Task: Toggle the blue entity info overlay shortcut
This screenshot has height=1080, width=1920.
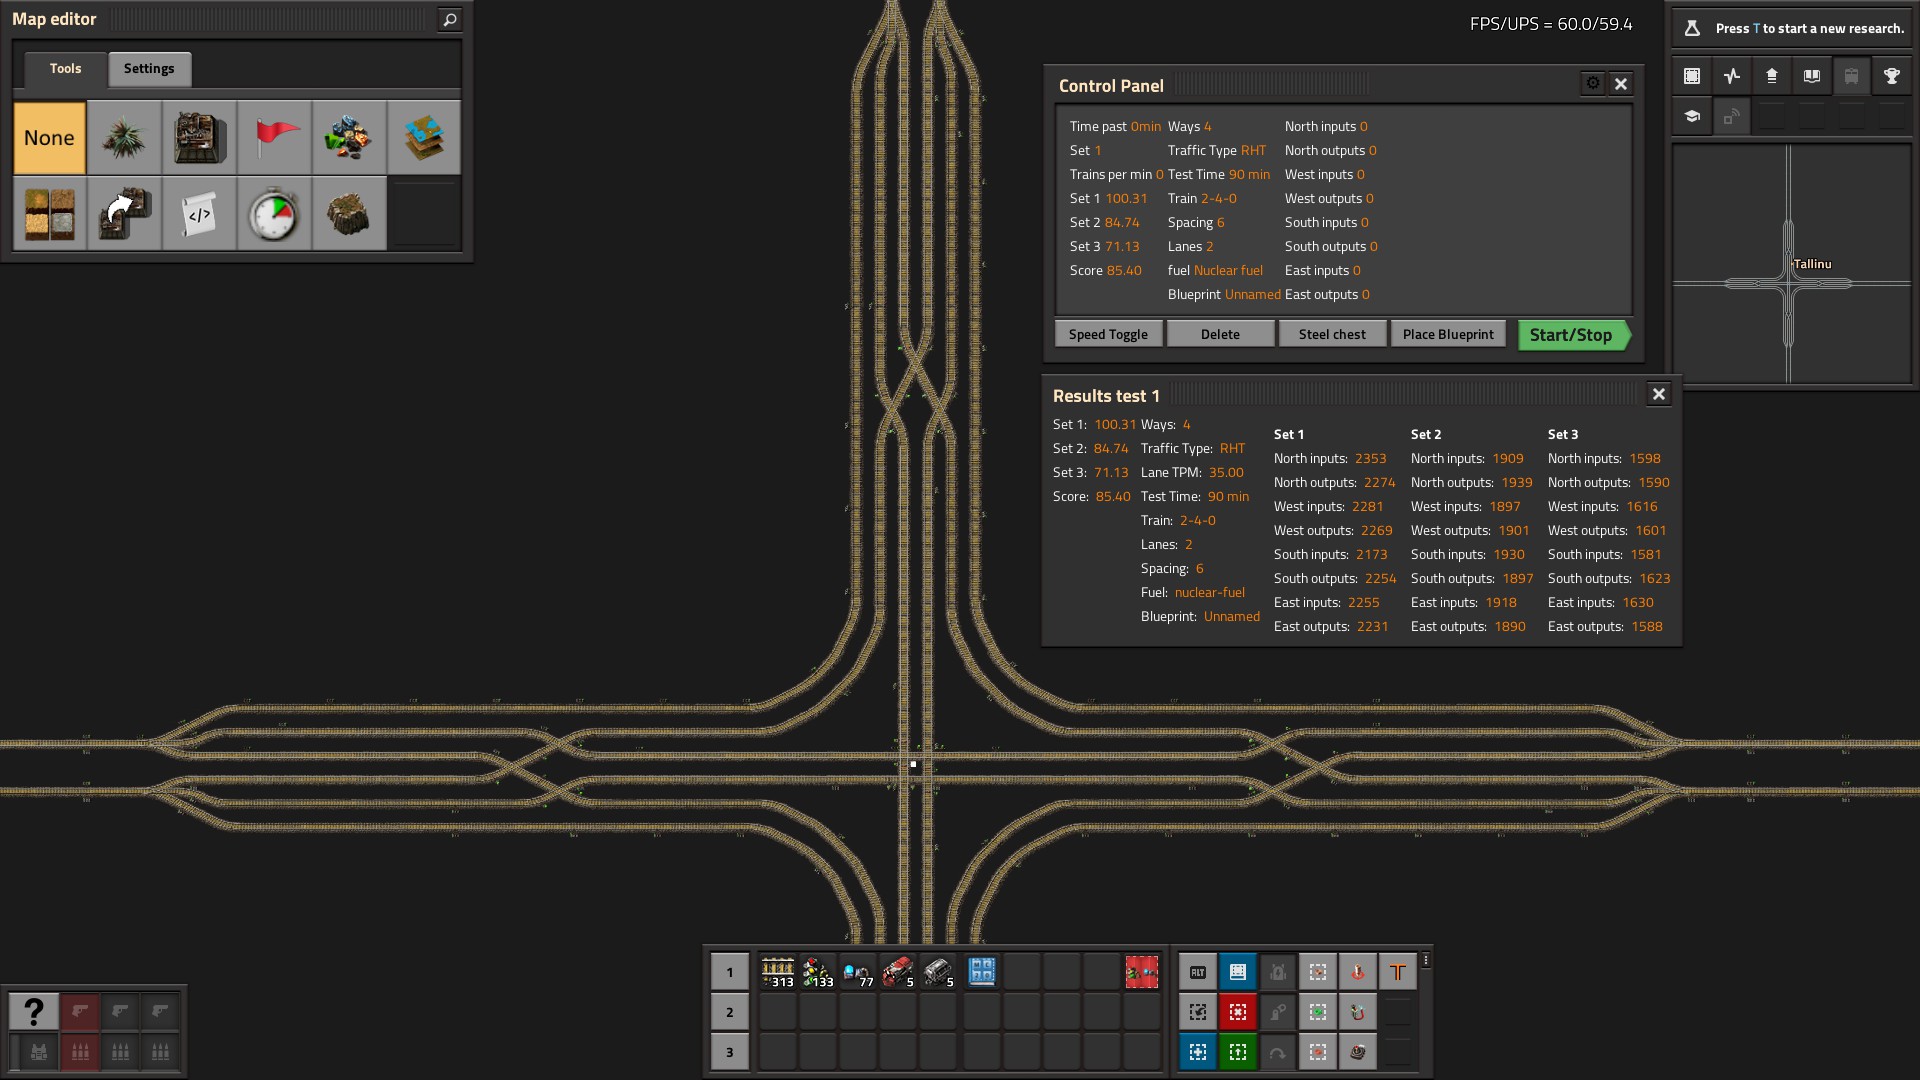Action: pos(1238,972)
